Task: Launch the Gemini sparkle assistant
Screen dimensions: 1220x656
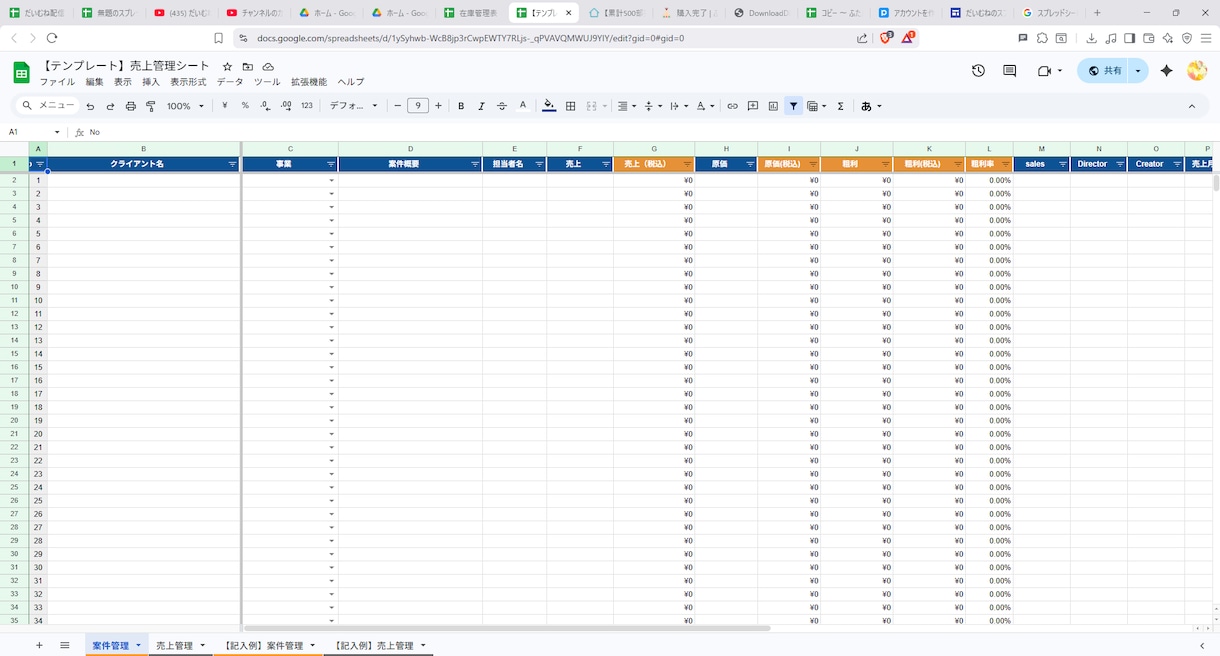Action: pos(1166,71)
